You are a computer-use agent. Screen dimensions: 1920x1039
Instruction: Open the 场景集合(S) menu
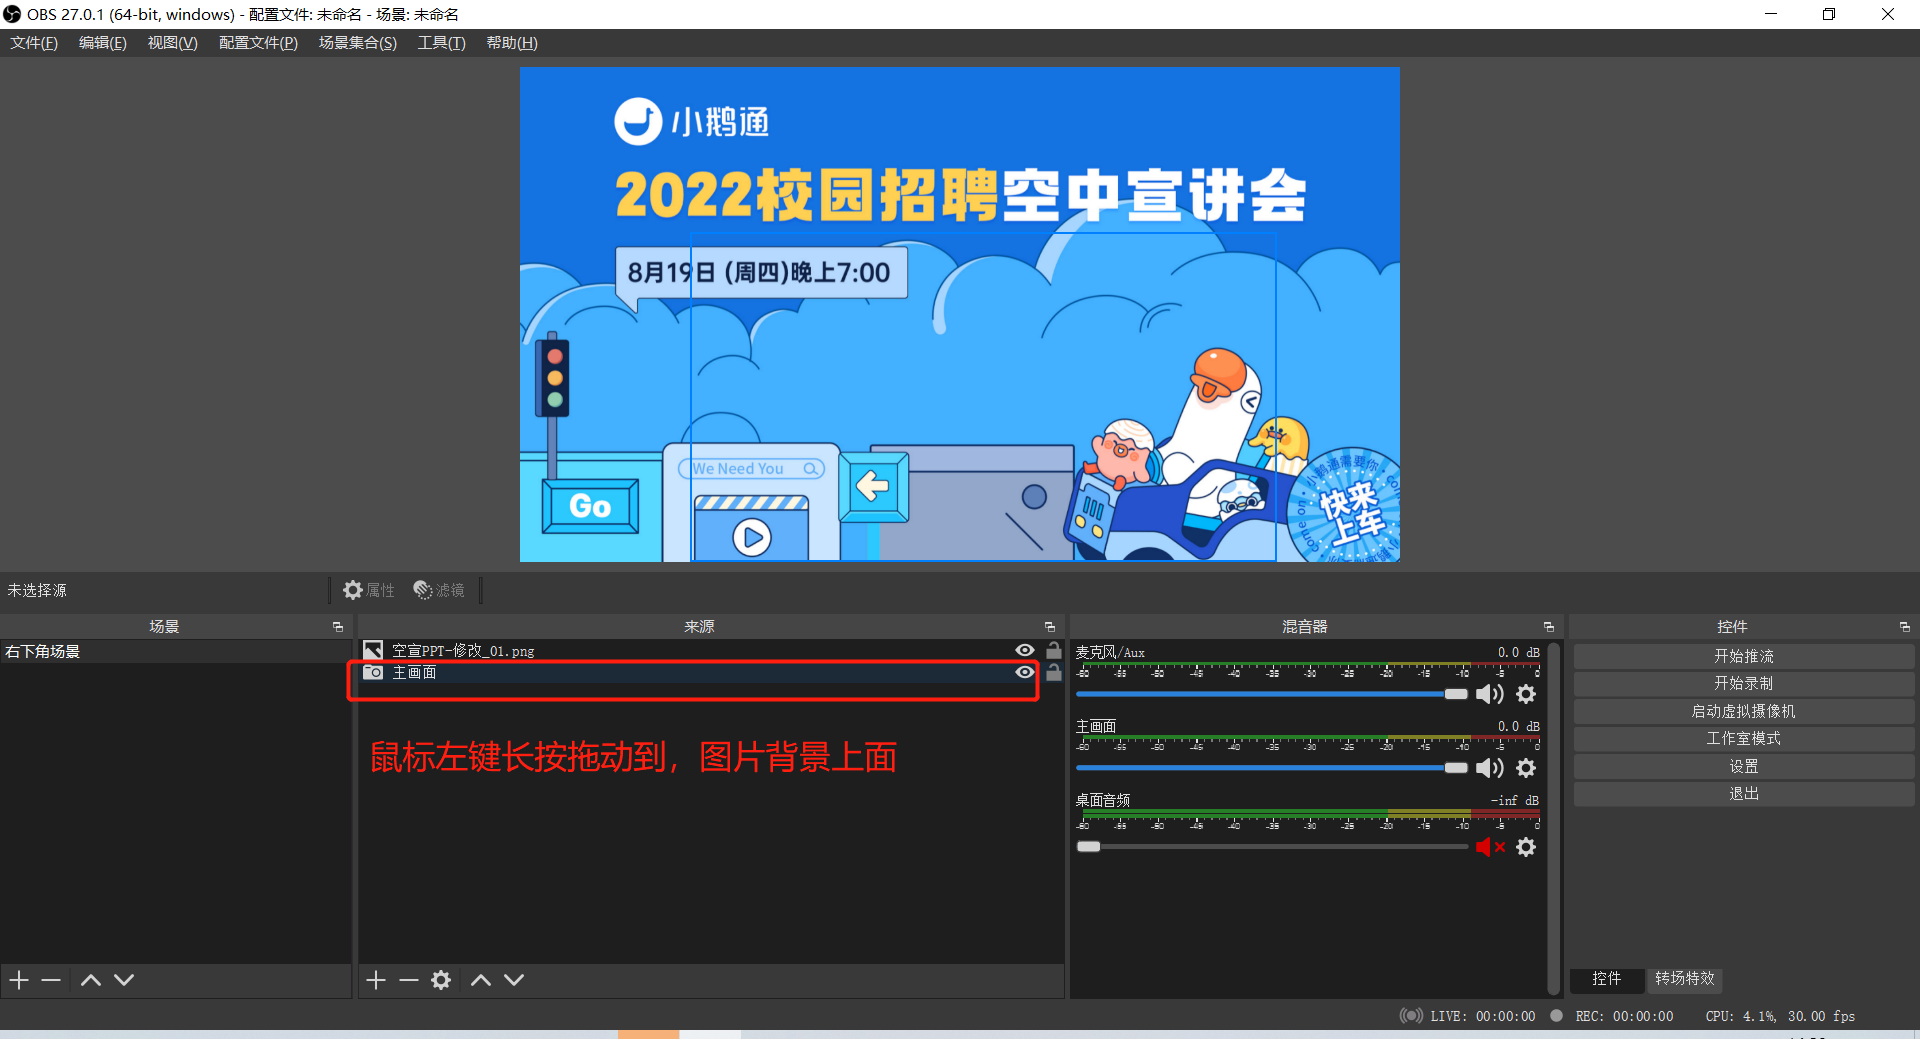coord(358,43)
